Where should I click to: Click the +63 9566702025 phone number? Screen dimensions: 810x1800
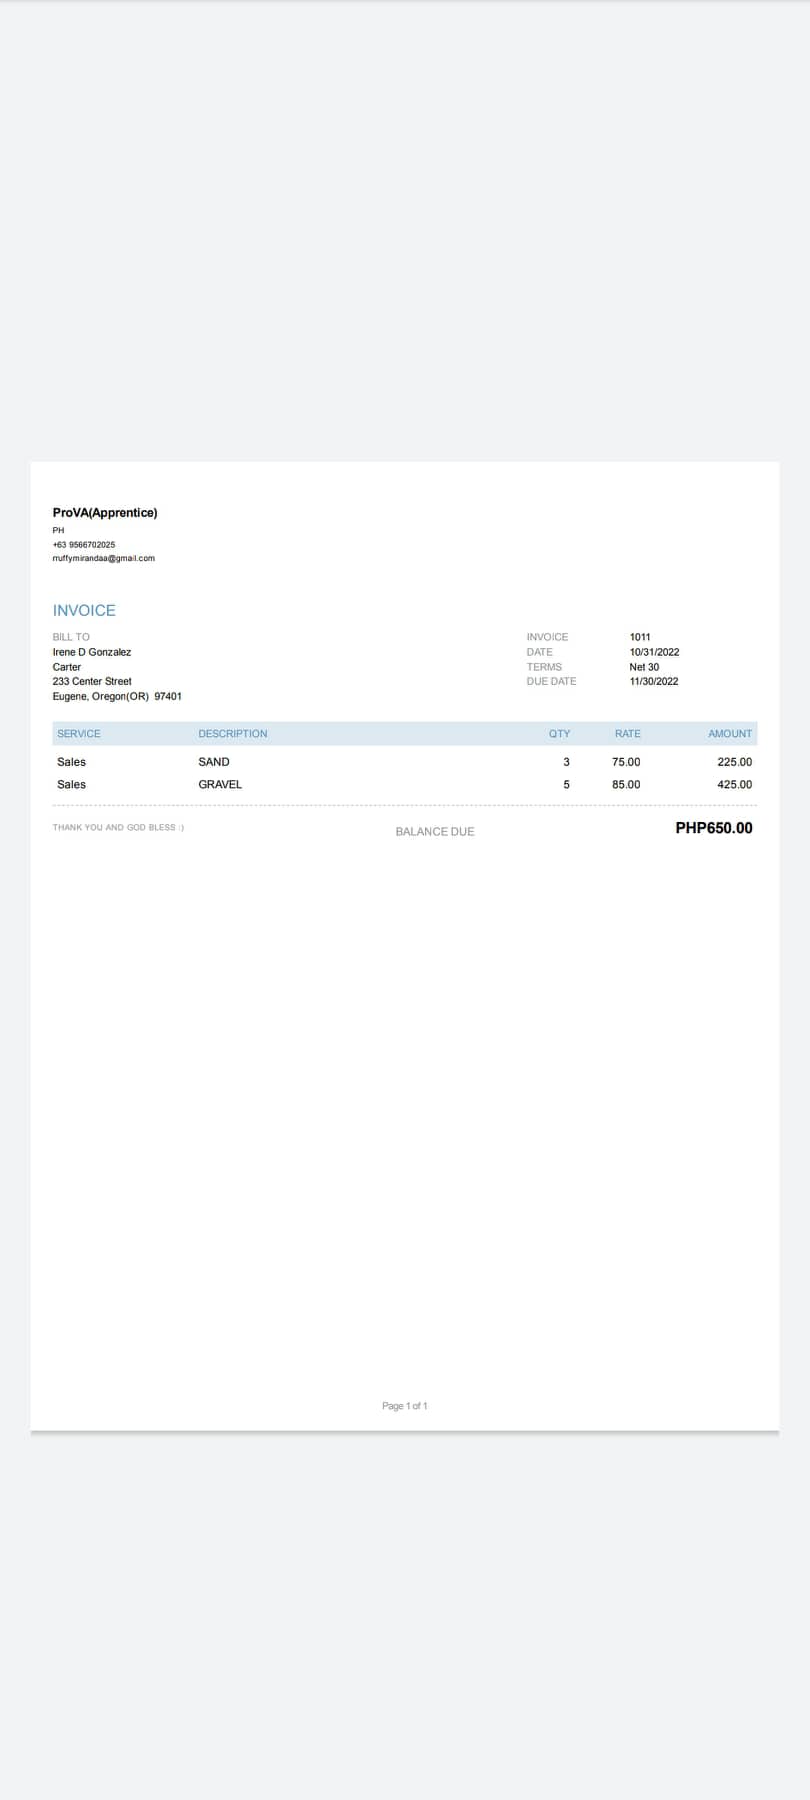pyautogui.click(x=84, y=545)
